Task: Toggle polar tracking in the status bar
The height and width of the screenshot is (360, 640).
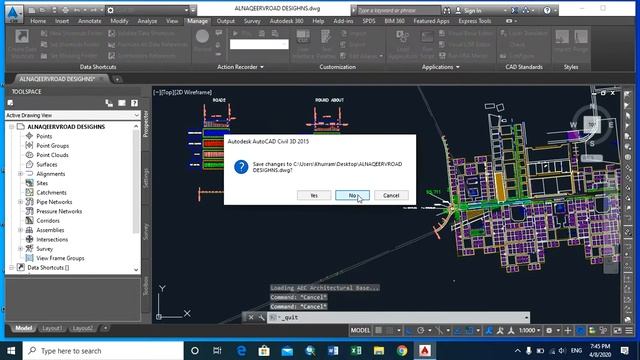Action: (x=420, y=331)
